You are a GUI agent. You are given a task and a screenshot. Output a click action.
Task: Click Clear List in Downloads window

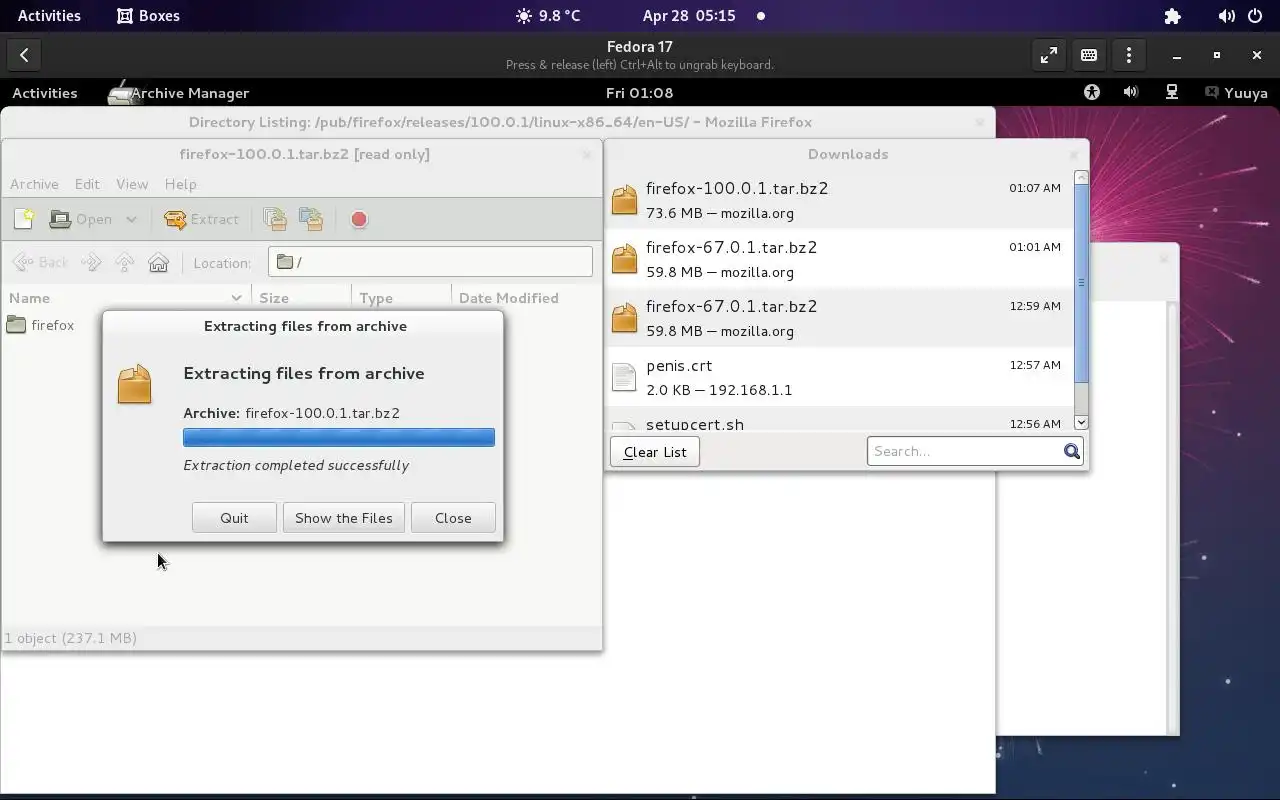[655, 452]
